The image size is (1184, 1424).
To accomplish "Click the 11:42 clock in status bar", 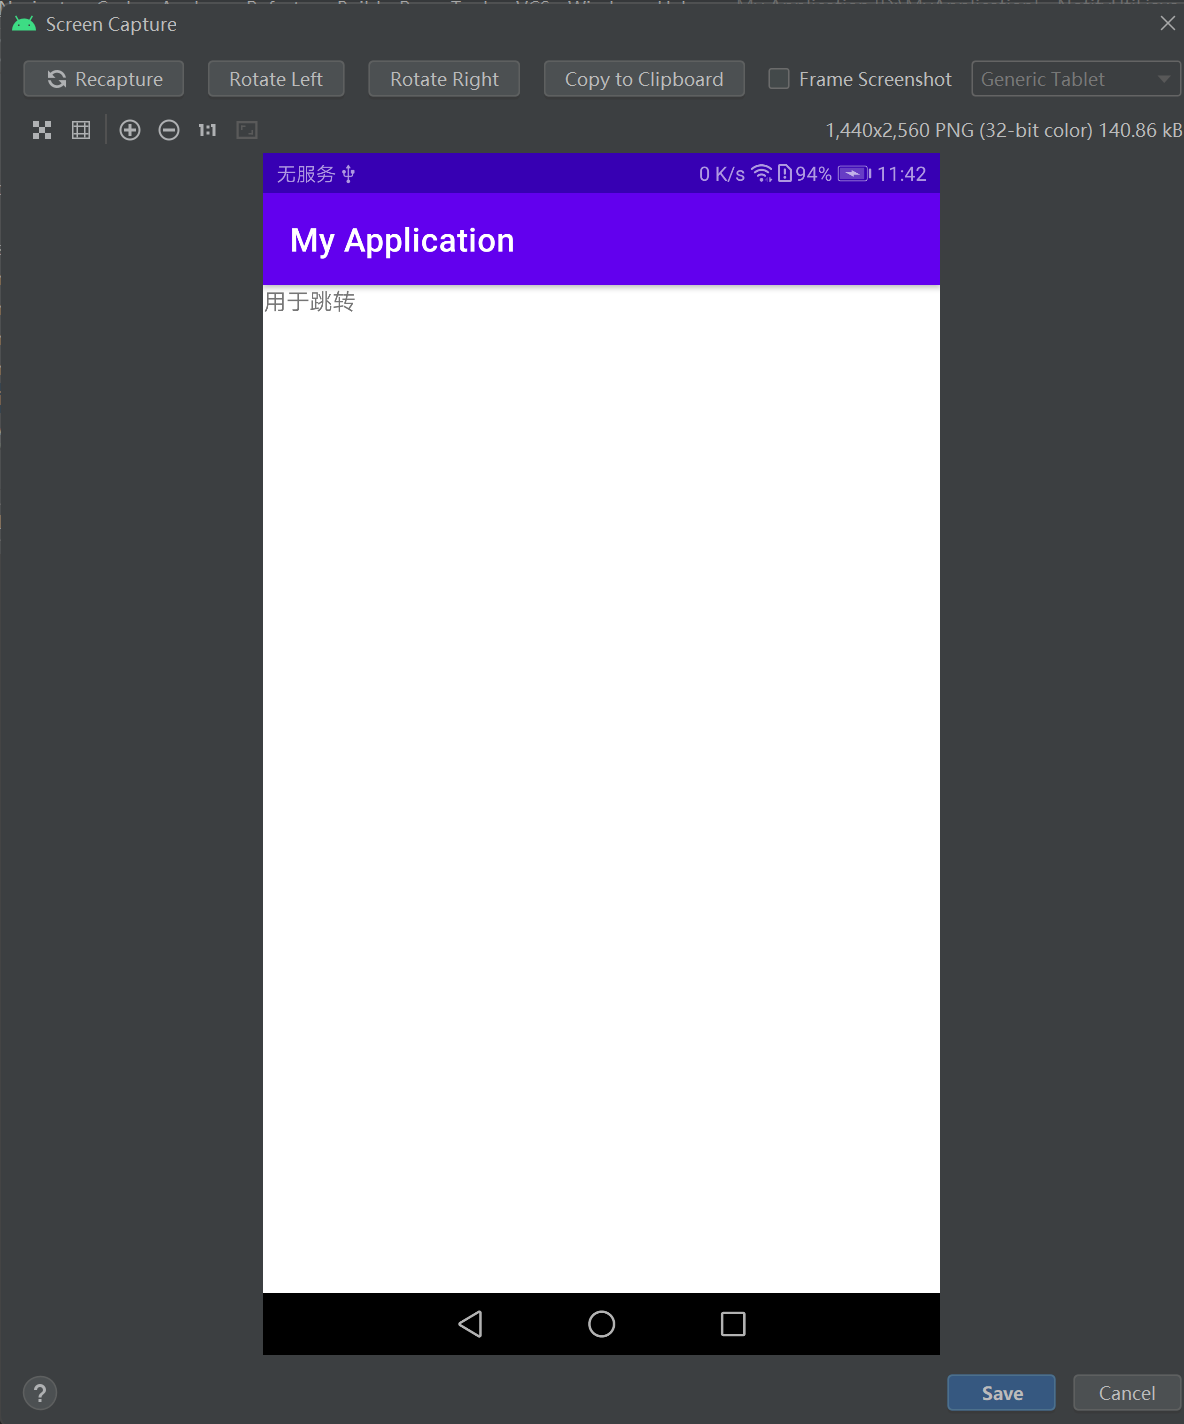I will pos(902,174).
